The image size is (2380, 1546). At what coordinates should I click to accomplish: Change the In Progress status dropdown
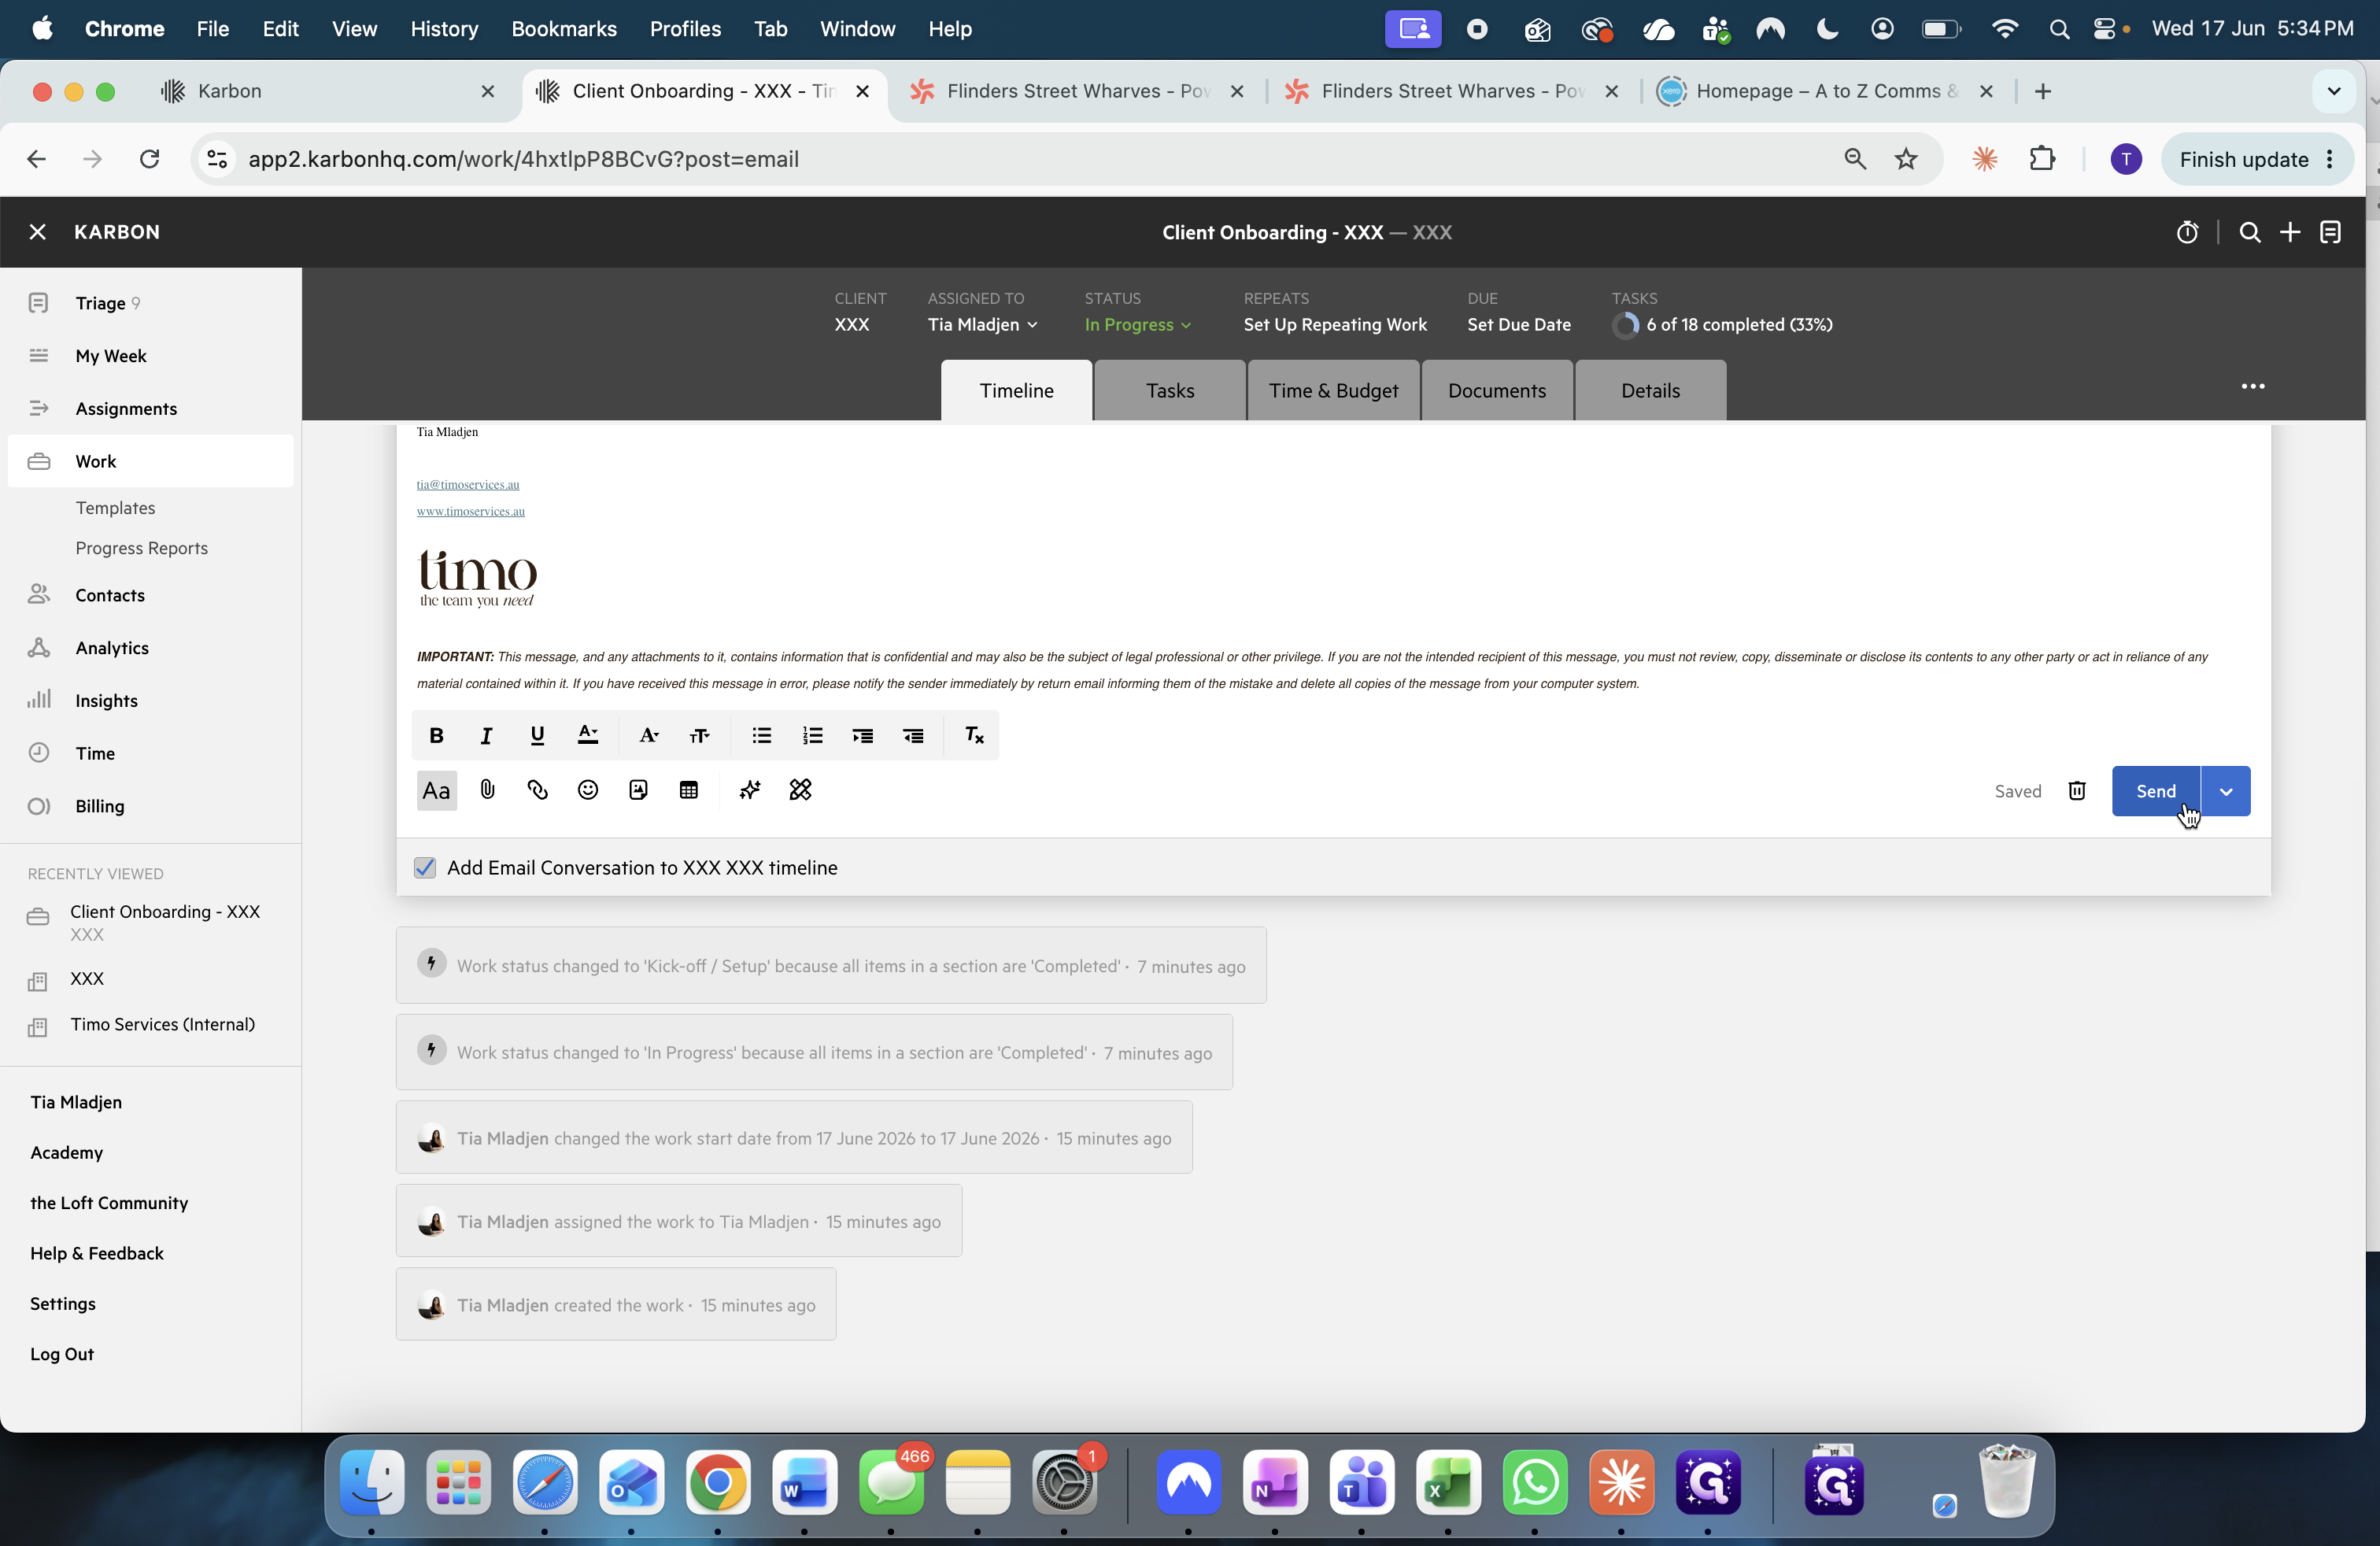click(x=1137, y=324)
